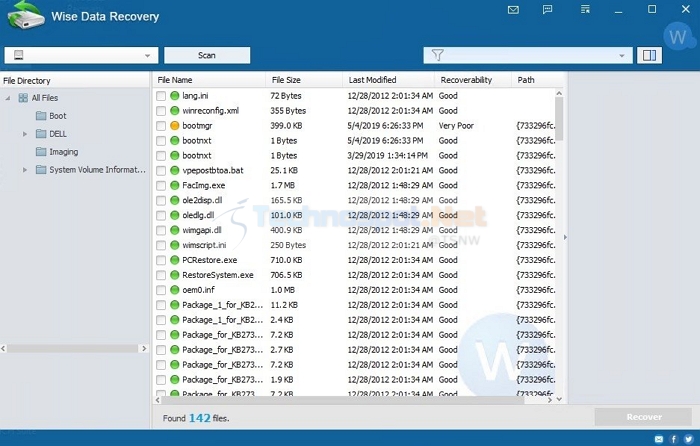Image resolution: width=700 pixels, height=446 pixels.
Task: Collapse the All Files tree node
Action: 8,98
